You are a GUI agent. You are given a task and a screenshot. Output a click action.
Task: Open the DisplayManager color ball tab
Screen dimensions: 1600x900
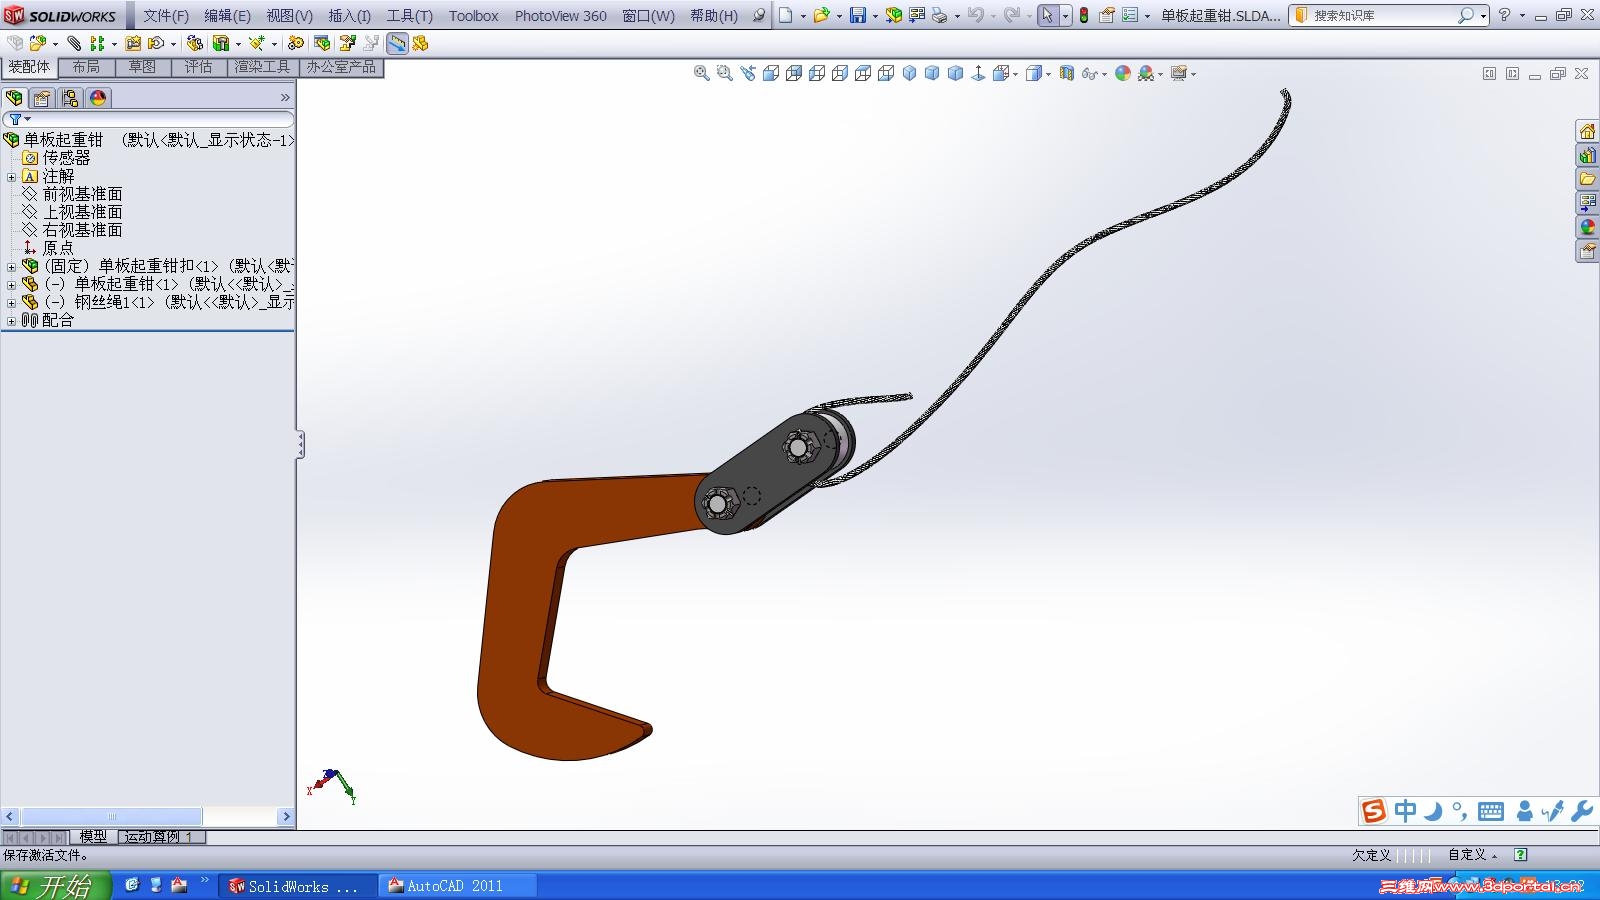click(x=98, y=98)
